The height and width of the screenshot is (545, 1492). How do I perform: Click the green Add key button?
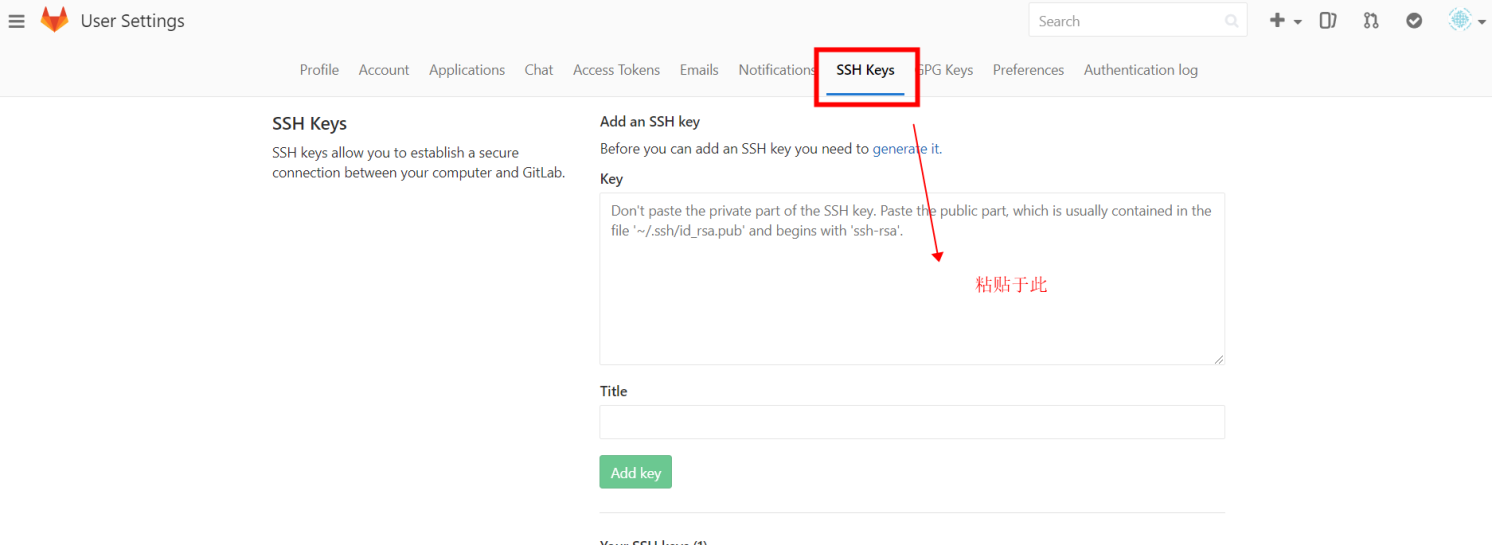pyautogui.click(x=636, y=472)
